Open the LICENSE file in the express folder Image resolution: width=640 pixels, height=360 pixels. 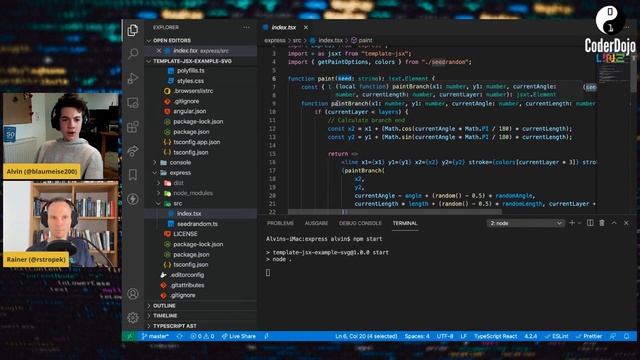click(185, 234)
